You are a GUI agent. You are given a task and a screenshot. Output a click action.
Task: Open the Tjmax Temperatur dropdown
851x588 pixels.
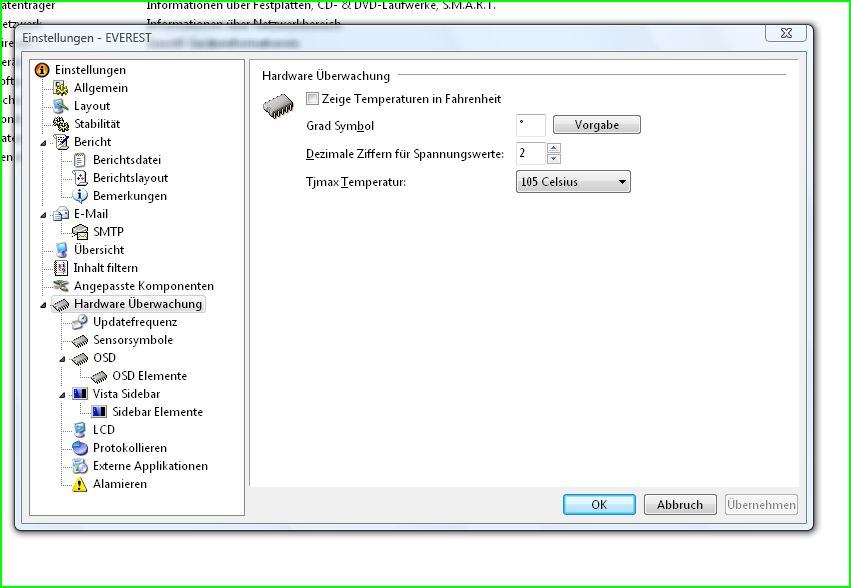click(x=573, y=182)
